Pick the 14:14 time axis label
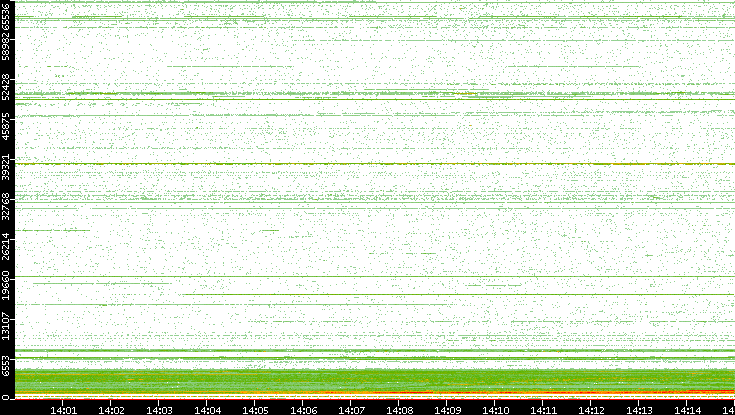The image size is (735, 415). (688, 410)
